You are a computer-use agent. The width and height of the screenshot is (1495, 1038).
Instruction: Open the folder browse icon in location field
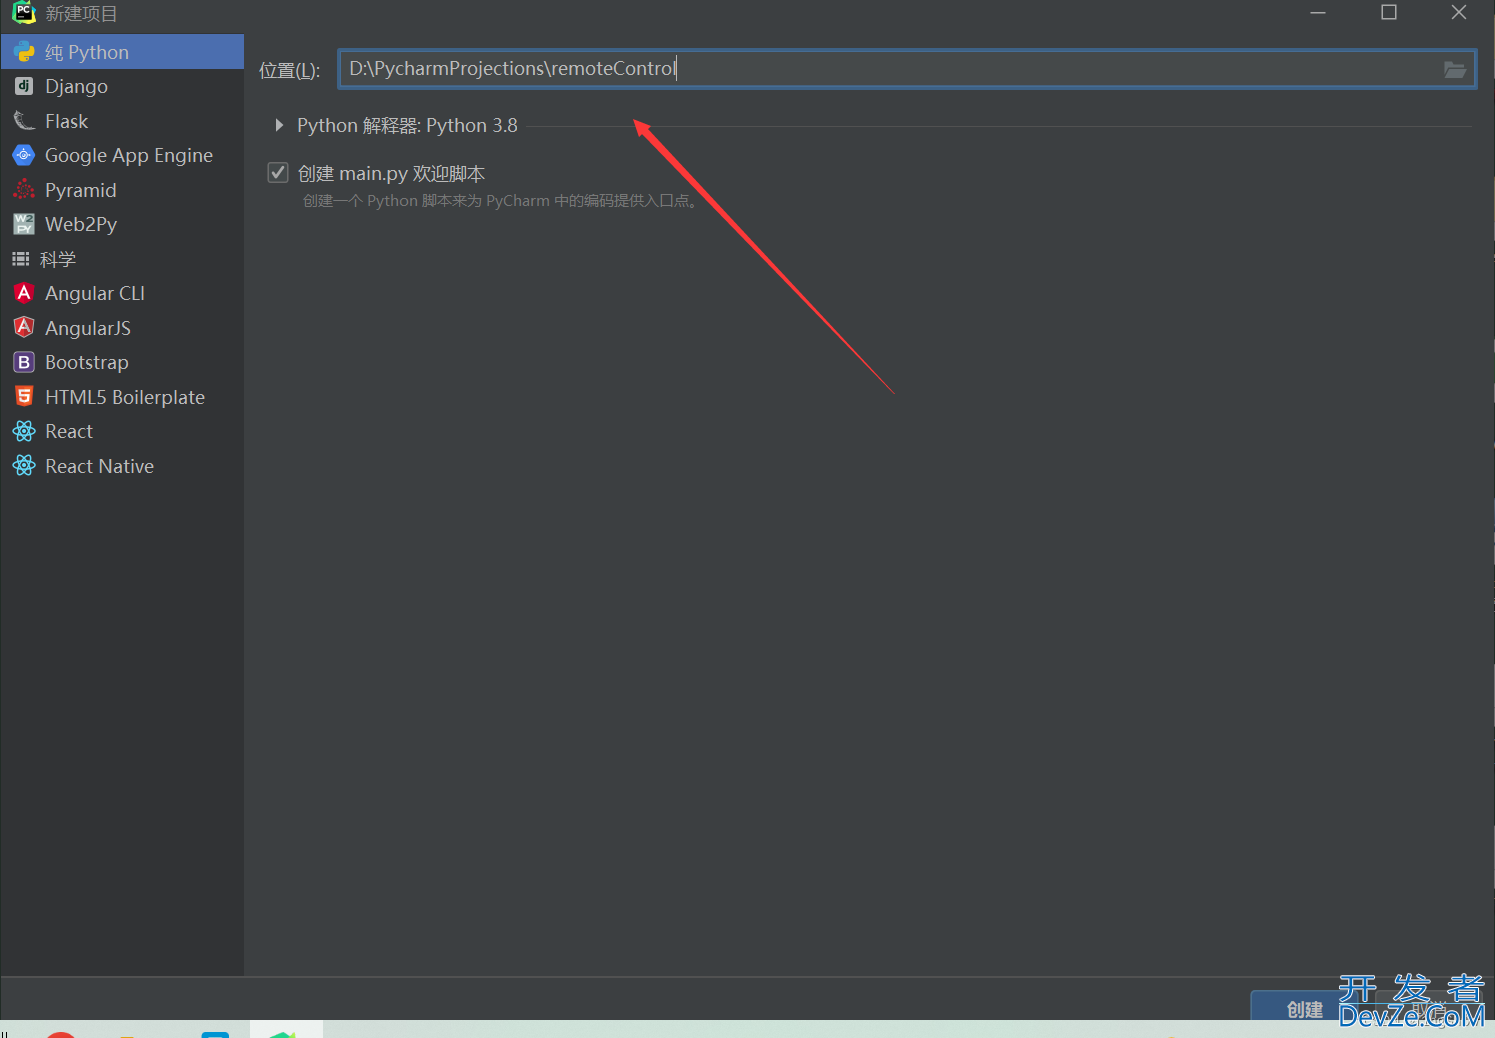pyautogui.click(x=1455, y=69)
